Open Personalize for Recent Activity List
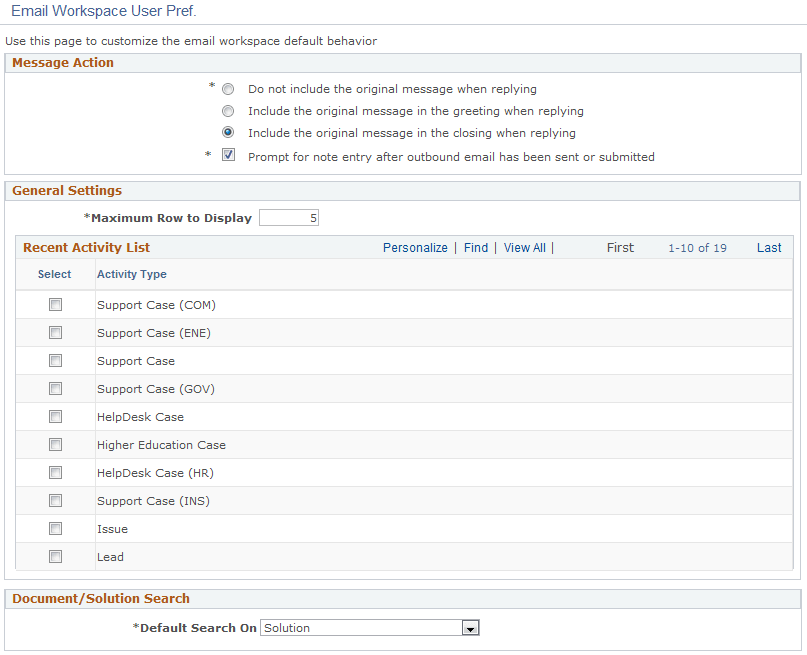 pyautogui.click(x=415, y=247)
